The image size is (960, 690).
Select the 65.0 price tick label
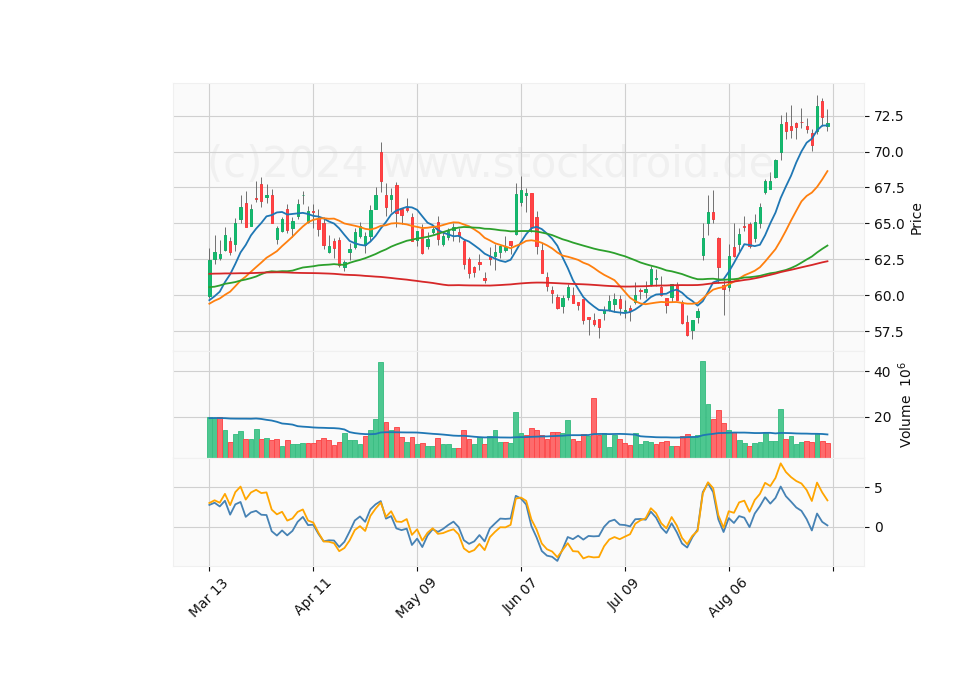tap(888, 224)
